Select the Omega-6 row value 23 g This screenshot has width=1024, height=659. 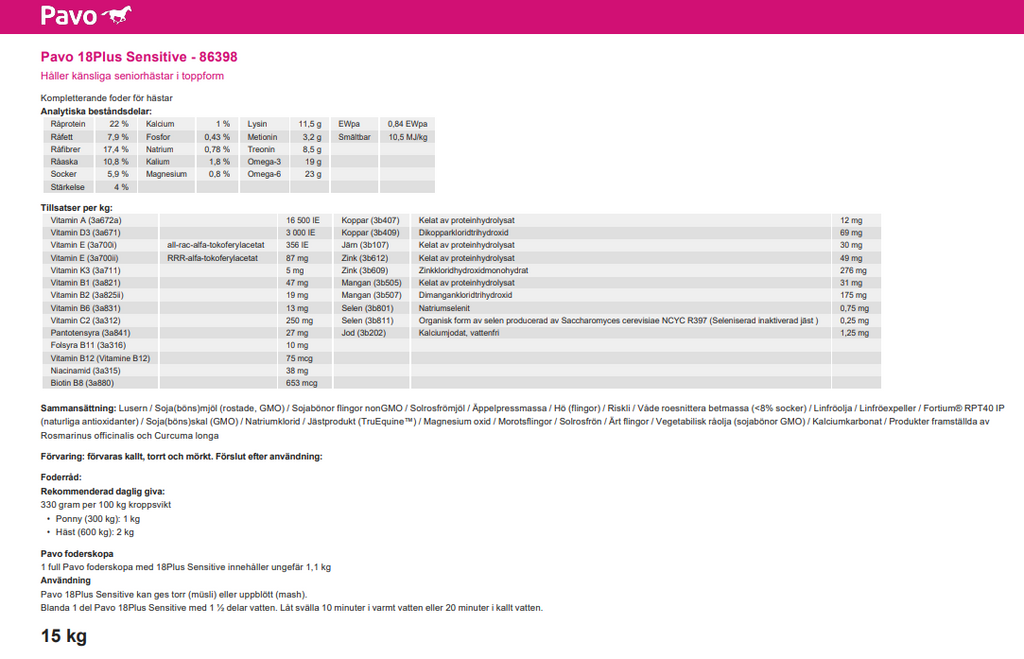[x=313, y=174]
